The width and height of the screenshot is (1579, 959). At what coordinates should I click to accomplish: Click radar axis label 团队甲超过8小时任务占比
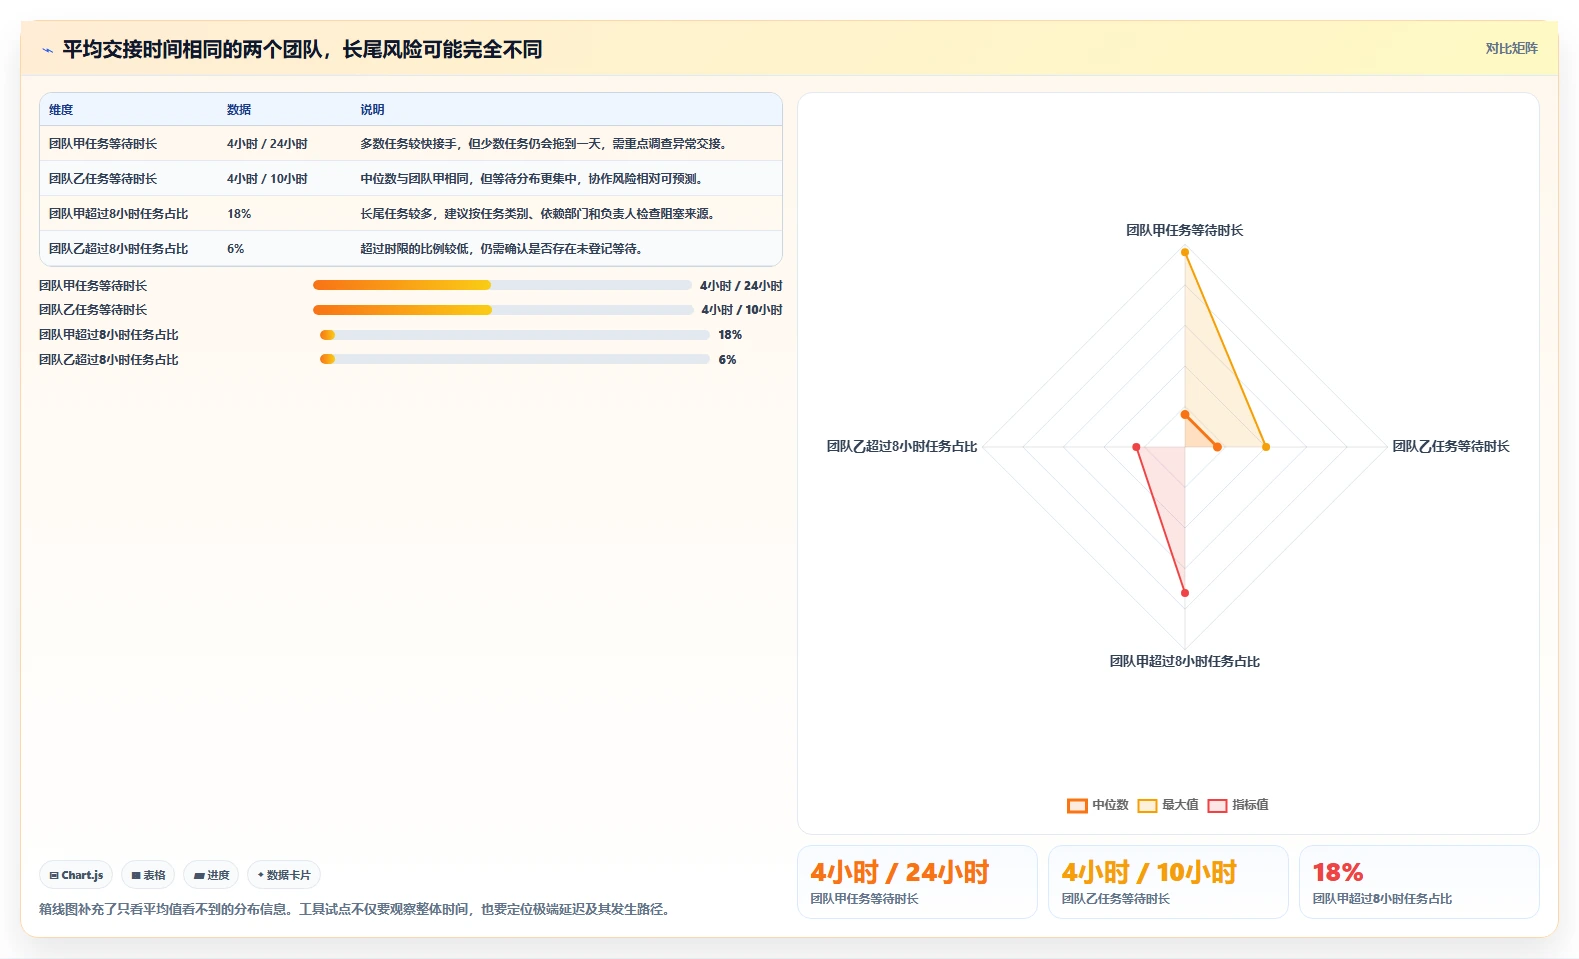(1185, 661)
